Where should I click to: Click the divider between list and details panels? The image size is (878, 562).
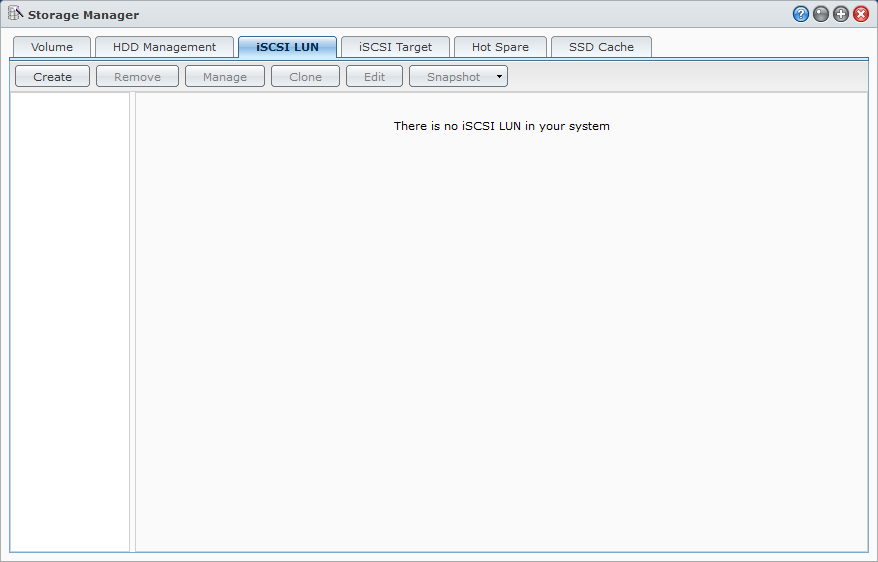(133, 320)
